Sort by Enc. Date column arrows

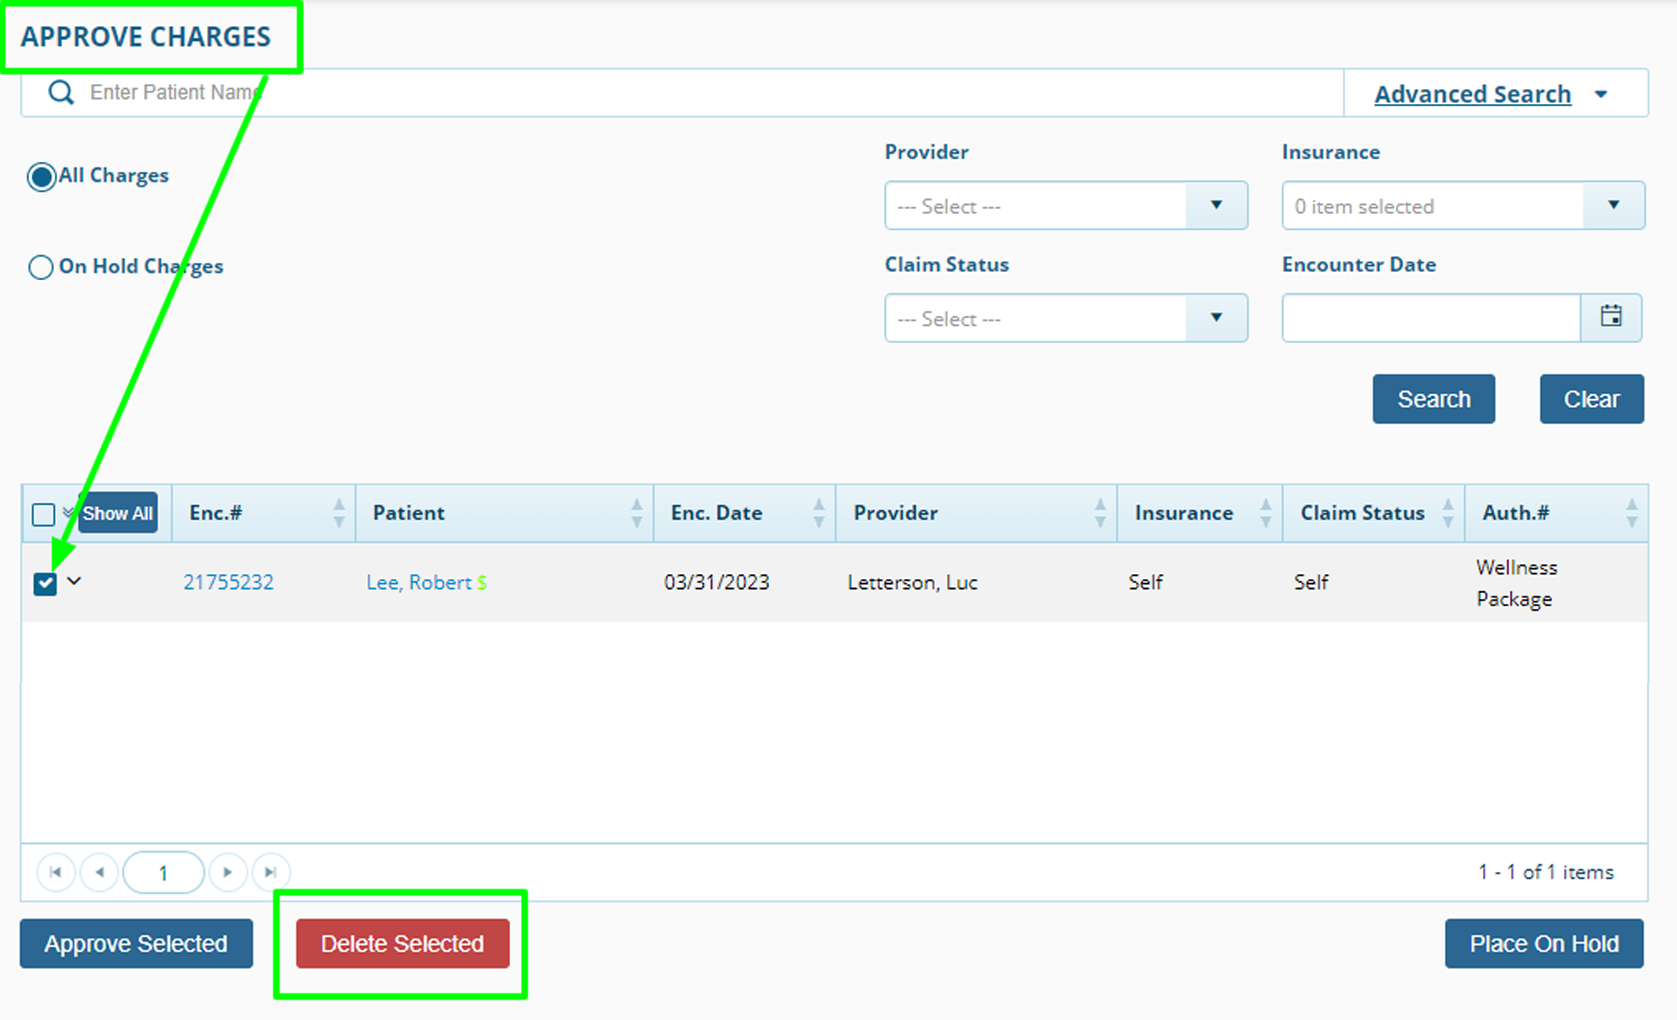pos(819,513)
